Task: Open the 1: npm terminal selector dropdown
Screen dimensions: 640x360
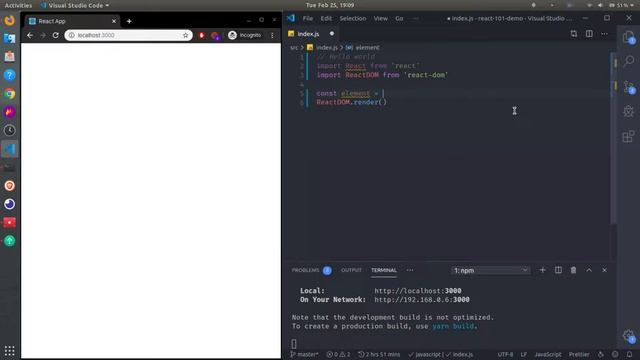Action: (x=491, y=270)
